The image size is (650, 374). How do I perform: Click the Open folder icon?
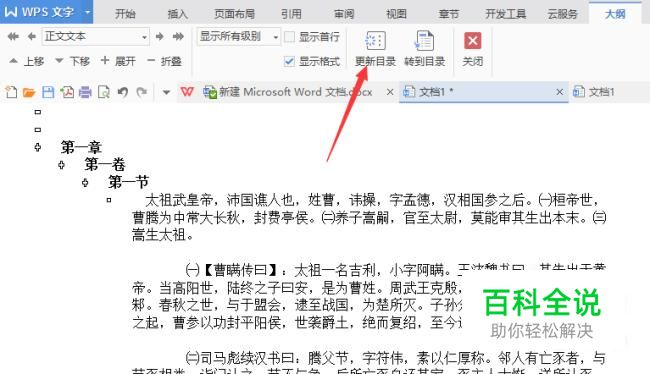tap(29, 92)
